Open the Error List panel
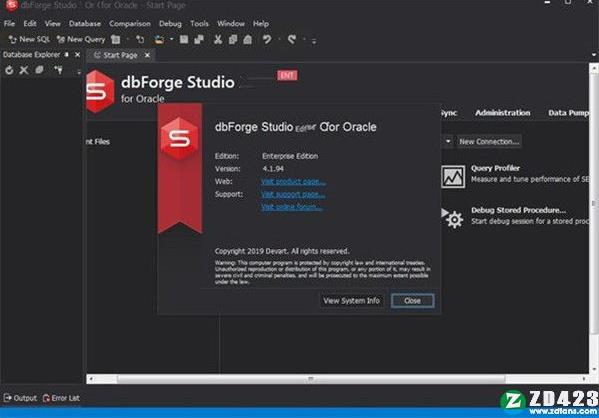Image resolution: width=599 pixels, height=418 pixels. point(61,398)
